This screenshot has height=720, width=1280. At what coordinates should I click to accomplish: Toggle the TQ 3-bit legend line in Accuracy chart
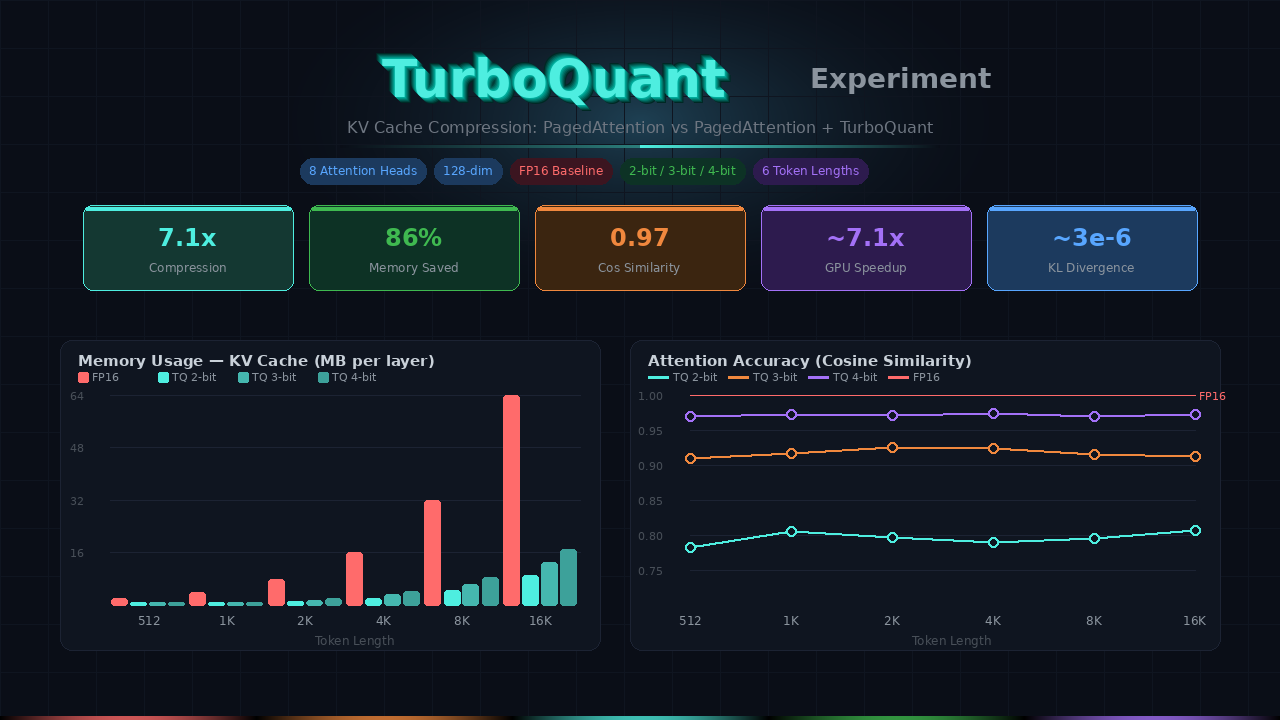(739, 377)
